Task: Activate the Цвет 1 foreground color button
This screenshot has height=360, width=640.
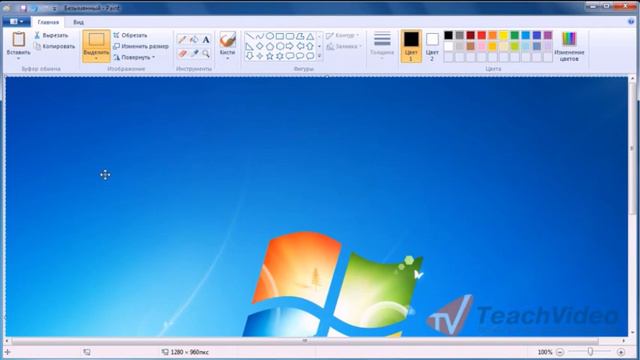Action: pyautogui.click(x=411, y=46)
